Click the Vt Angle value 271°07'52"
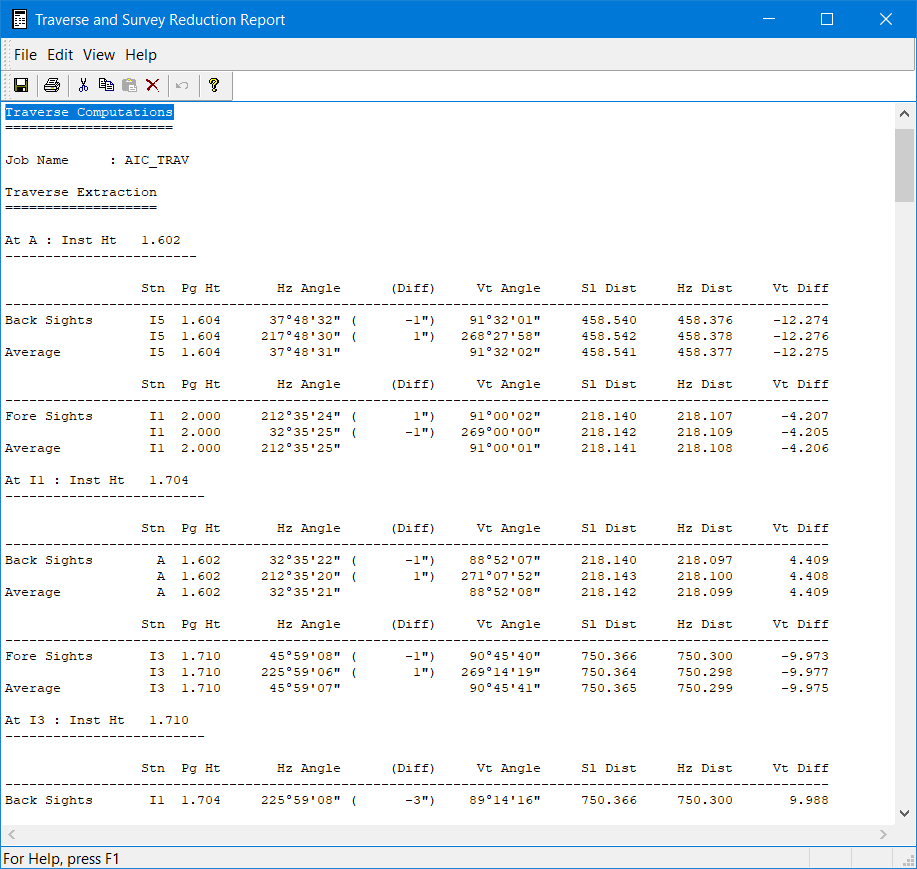 click(x=501, y=576)
